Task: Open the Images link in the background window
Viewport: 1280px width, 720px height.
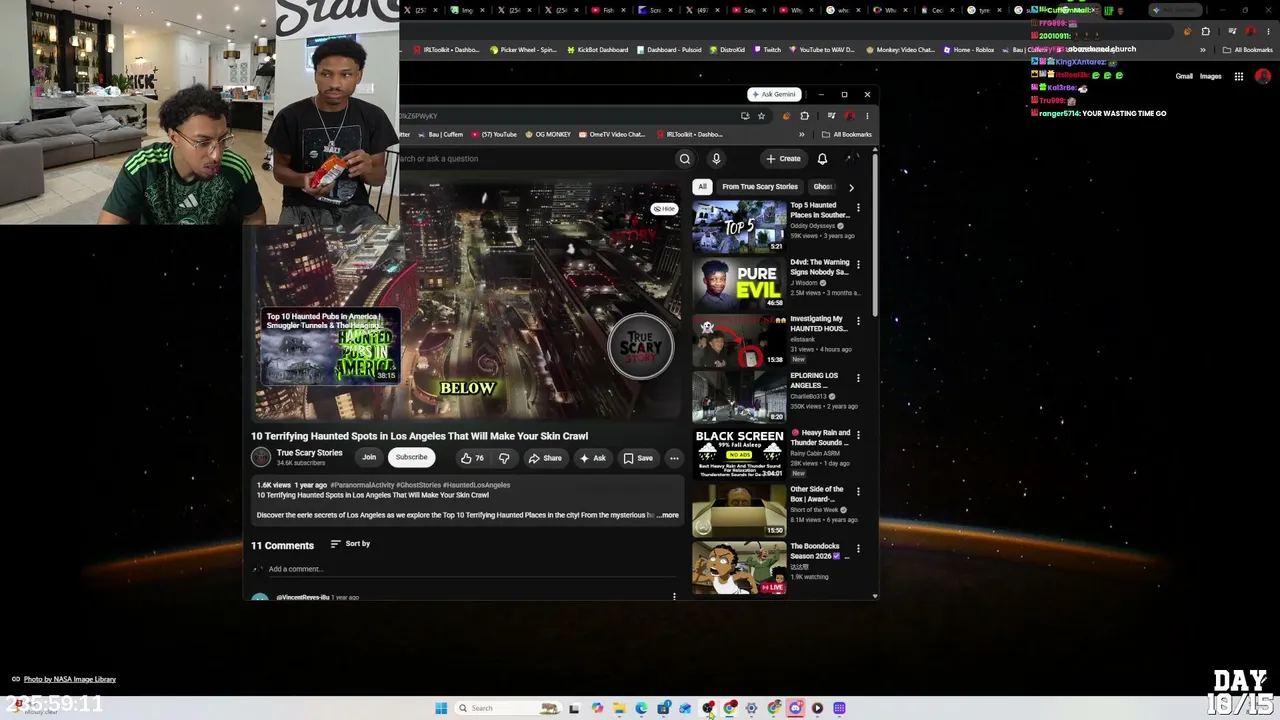Action: pos(1210,76)
